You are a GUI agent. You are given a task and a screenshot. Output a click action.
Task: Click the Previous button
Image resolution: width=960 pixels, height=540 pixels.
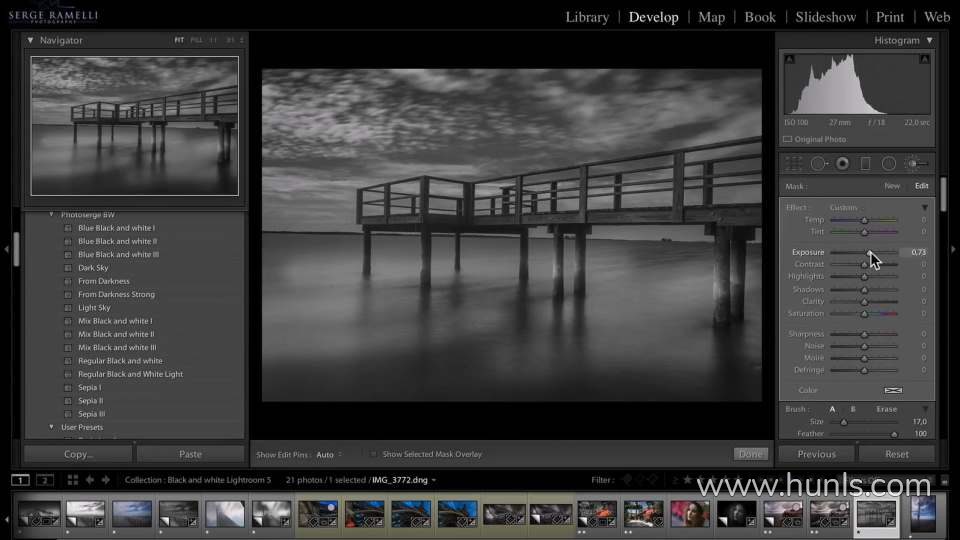click(x=816, y=454)
